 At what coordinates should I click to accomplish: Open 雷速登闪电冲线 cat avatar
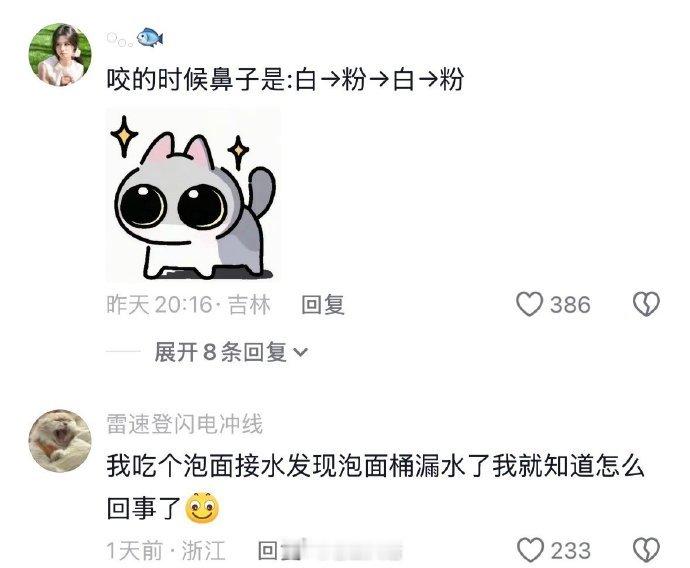click(x=60, y=441)
